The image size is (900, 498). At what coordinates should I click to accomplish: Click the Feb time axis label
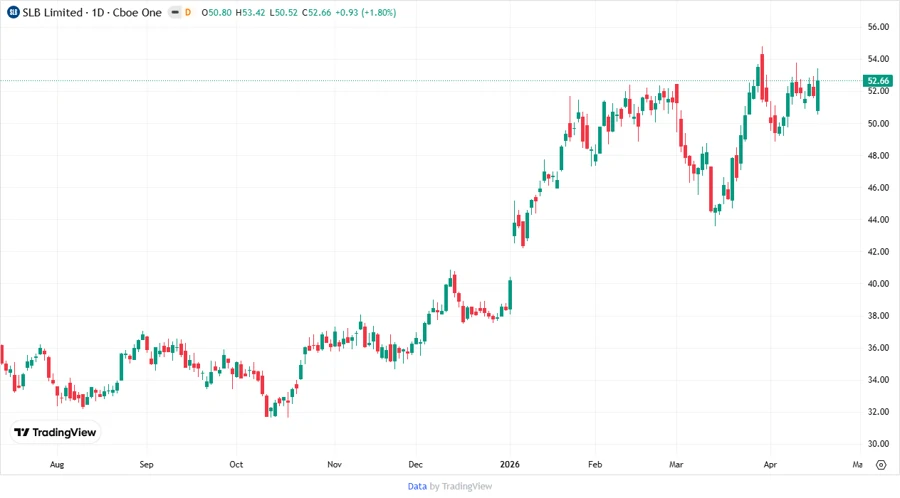[x=595, y=464]
